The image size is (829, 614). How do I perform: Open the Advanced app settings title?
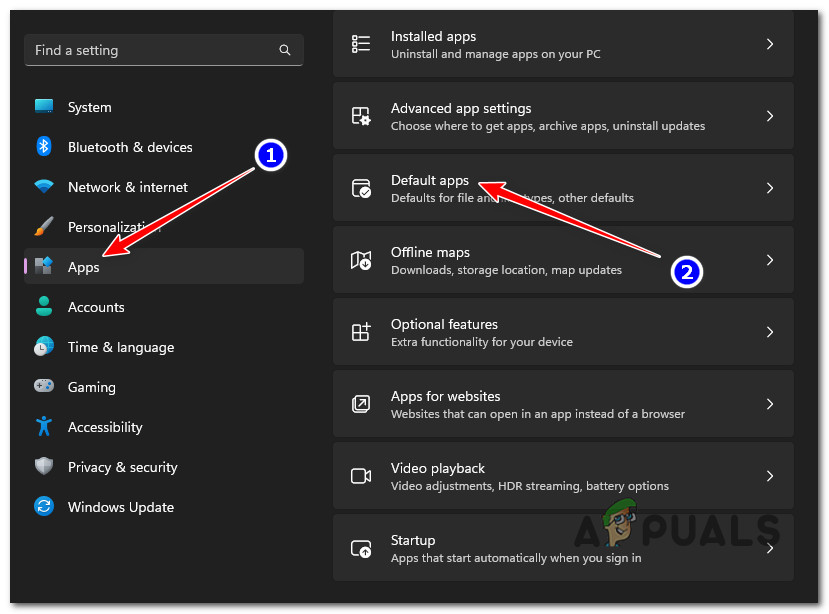pyautogui.click(x=461, y=108)
